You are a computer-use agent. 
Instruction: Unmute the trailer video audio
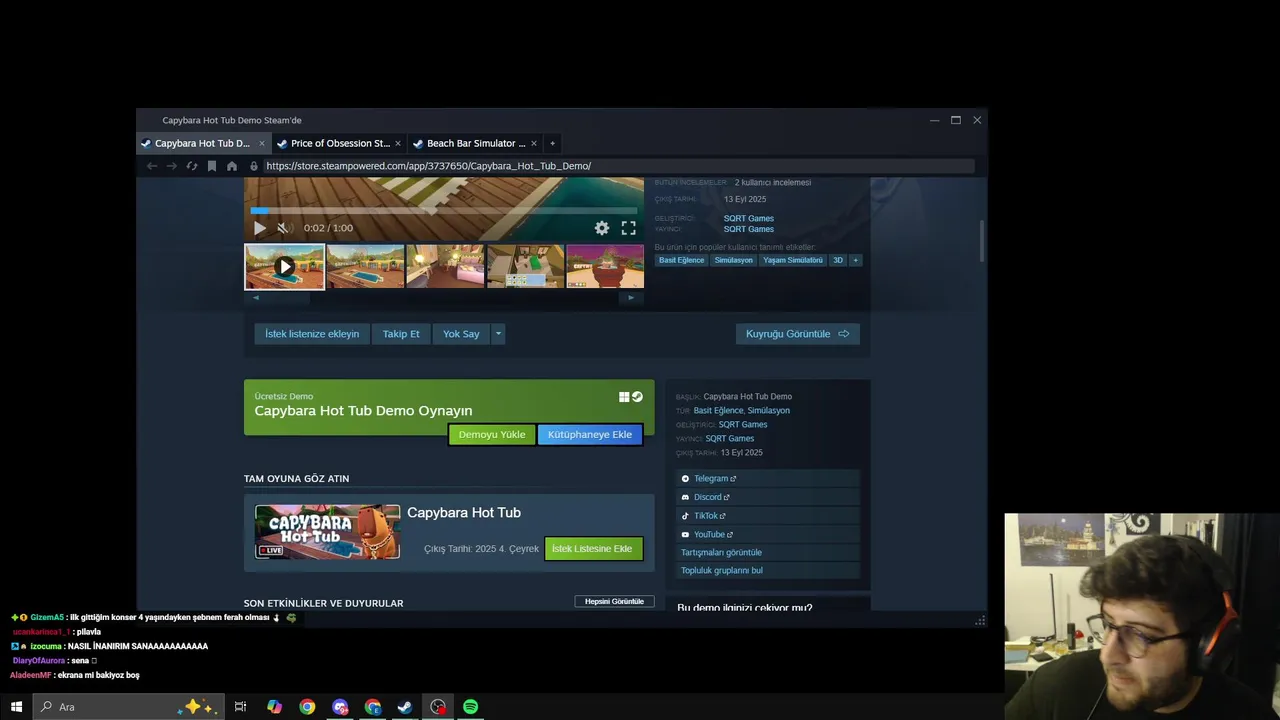(x=282, y=228)
